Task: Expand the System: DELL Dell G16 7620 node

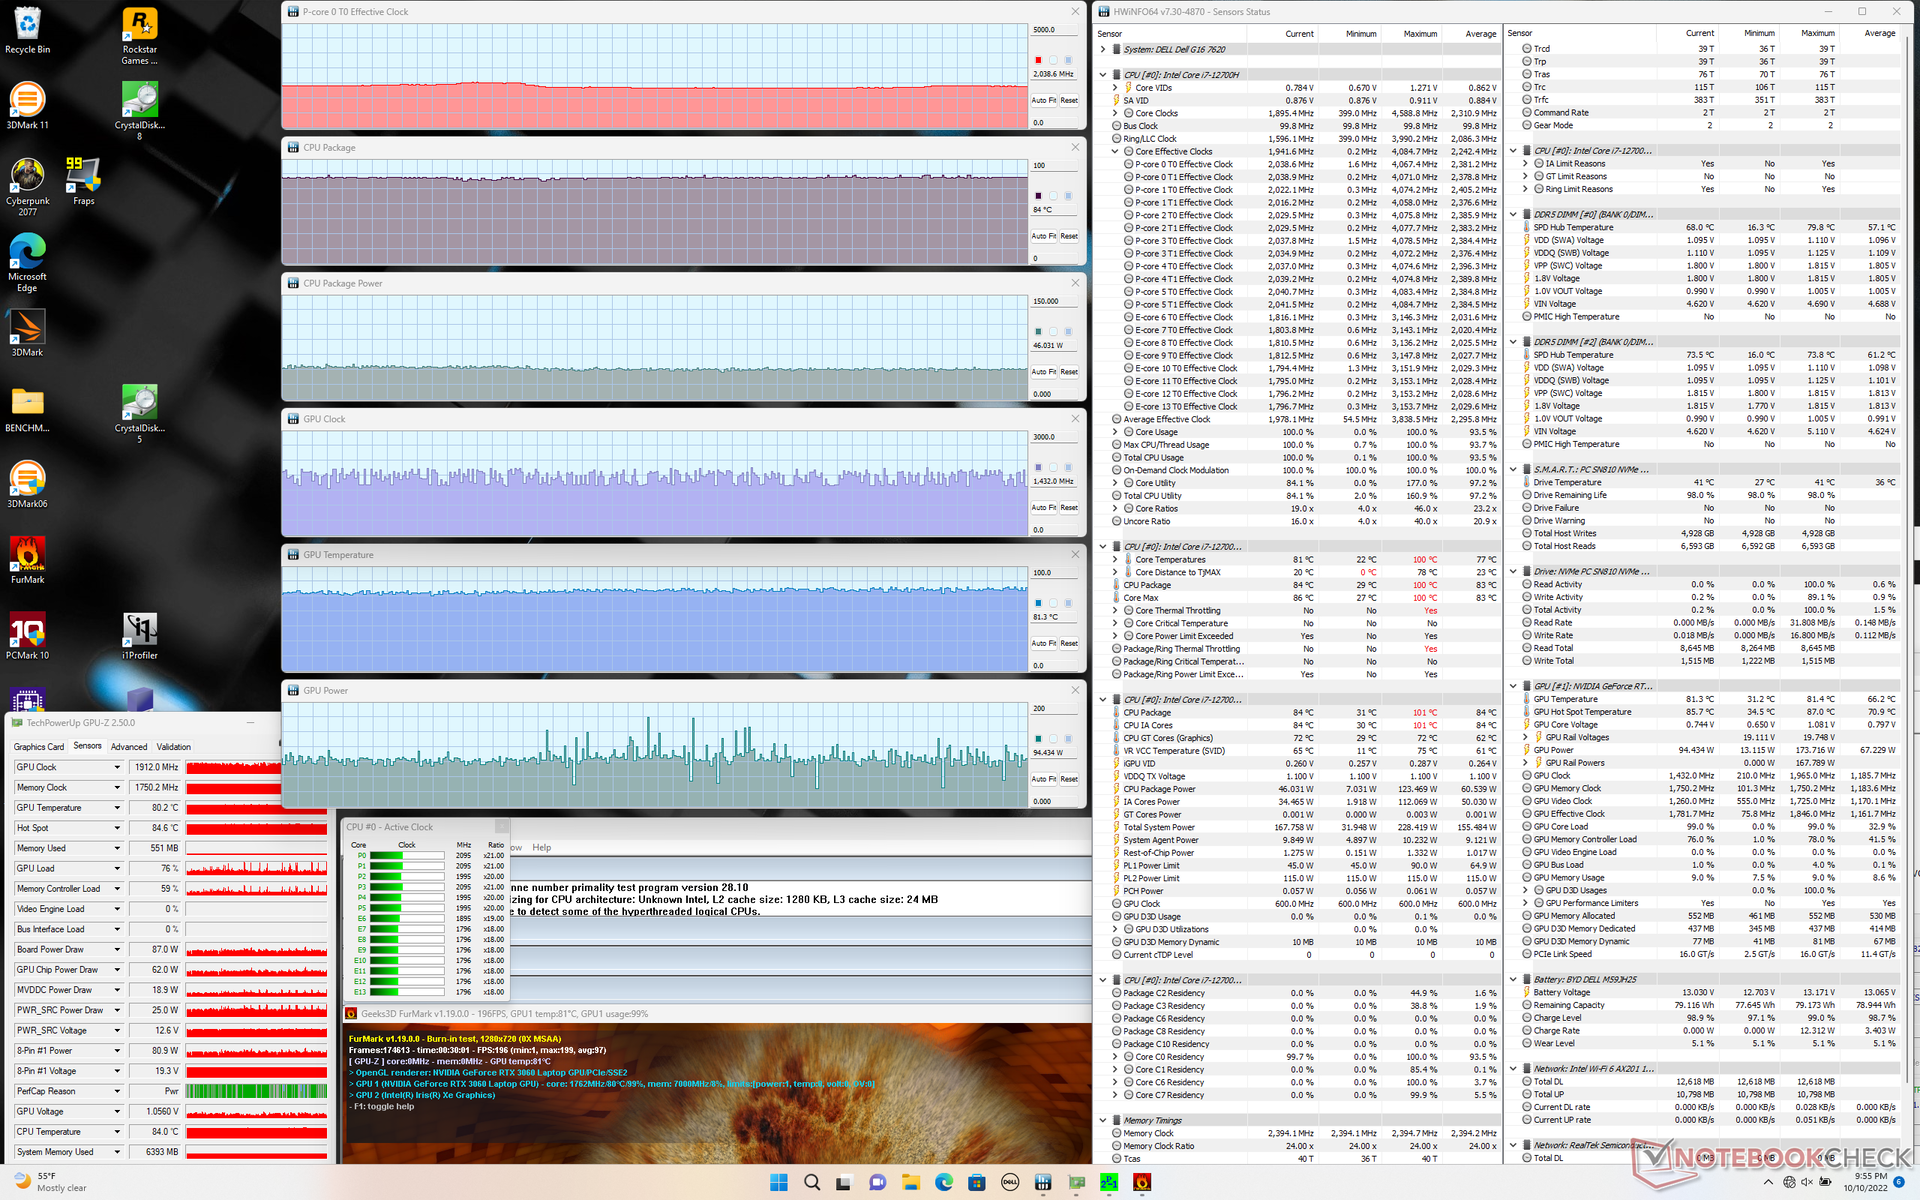Action: (1104, 49)
